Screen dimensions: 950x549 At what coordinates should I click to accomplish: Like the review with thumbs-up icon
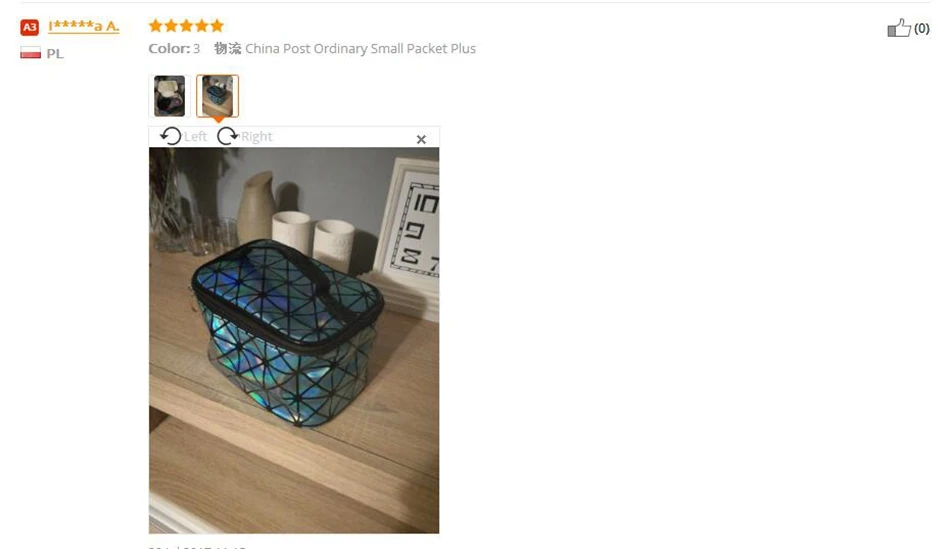tap(899, 28)
